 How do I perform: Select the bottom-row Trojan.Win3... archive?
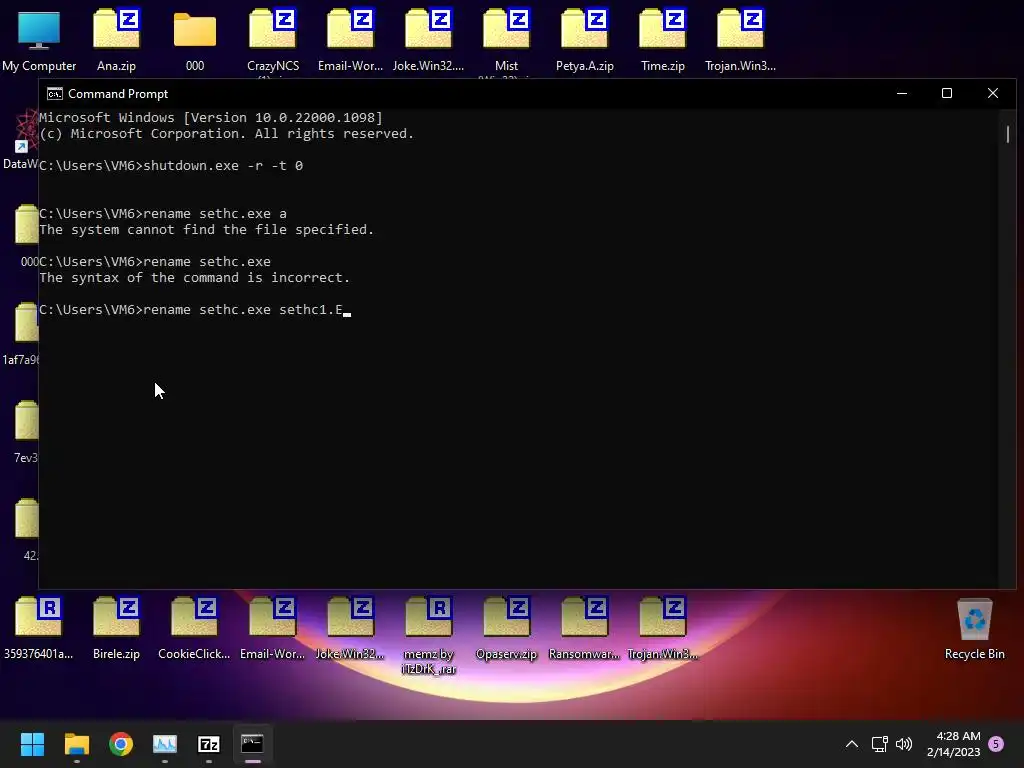(662, 628)
